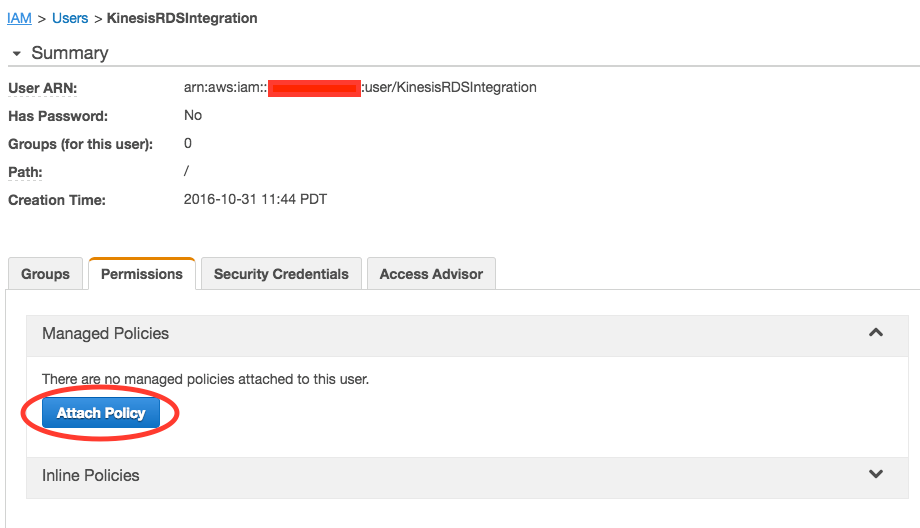
Task: Open the Security Credentials tab
Action: tap(281, 274)
